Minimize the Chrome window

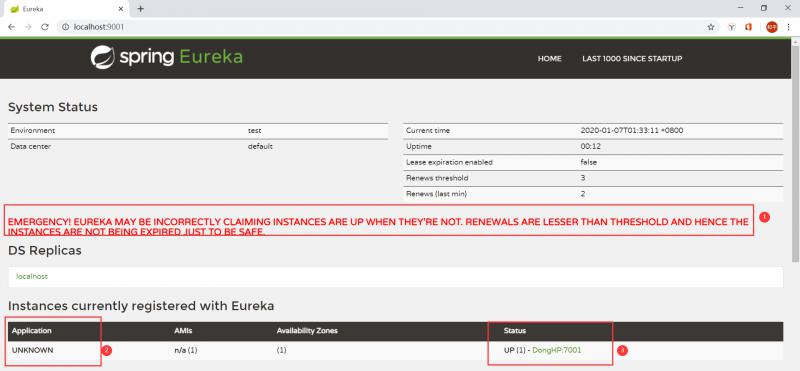(x=741, y=8)
